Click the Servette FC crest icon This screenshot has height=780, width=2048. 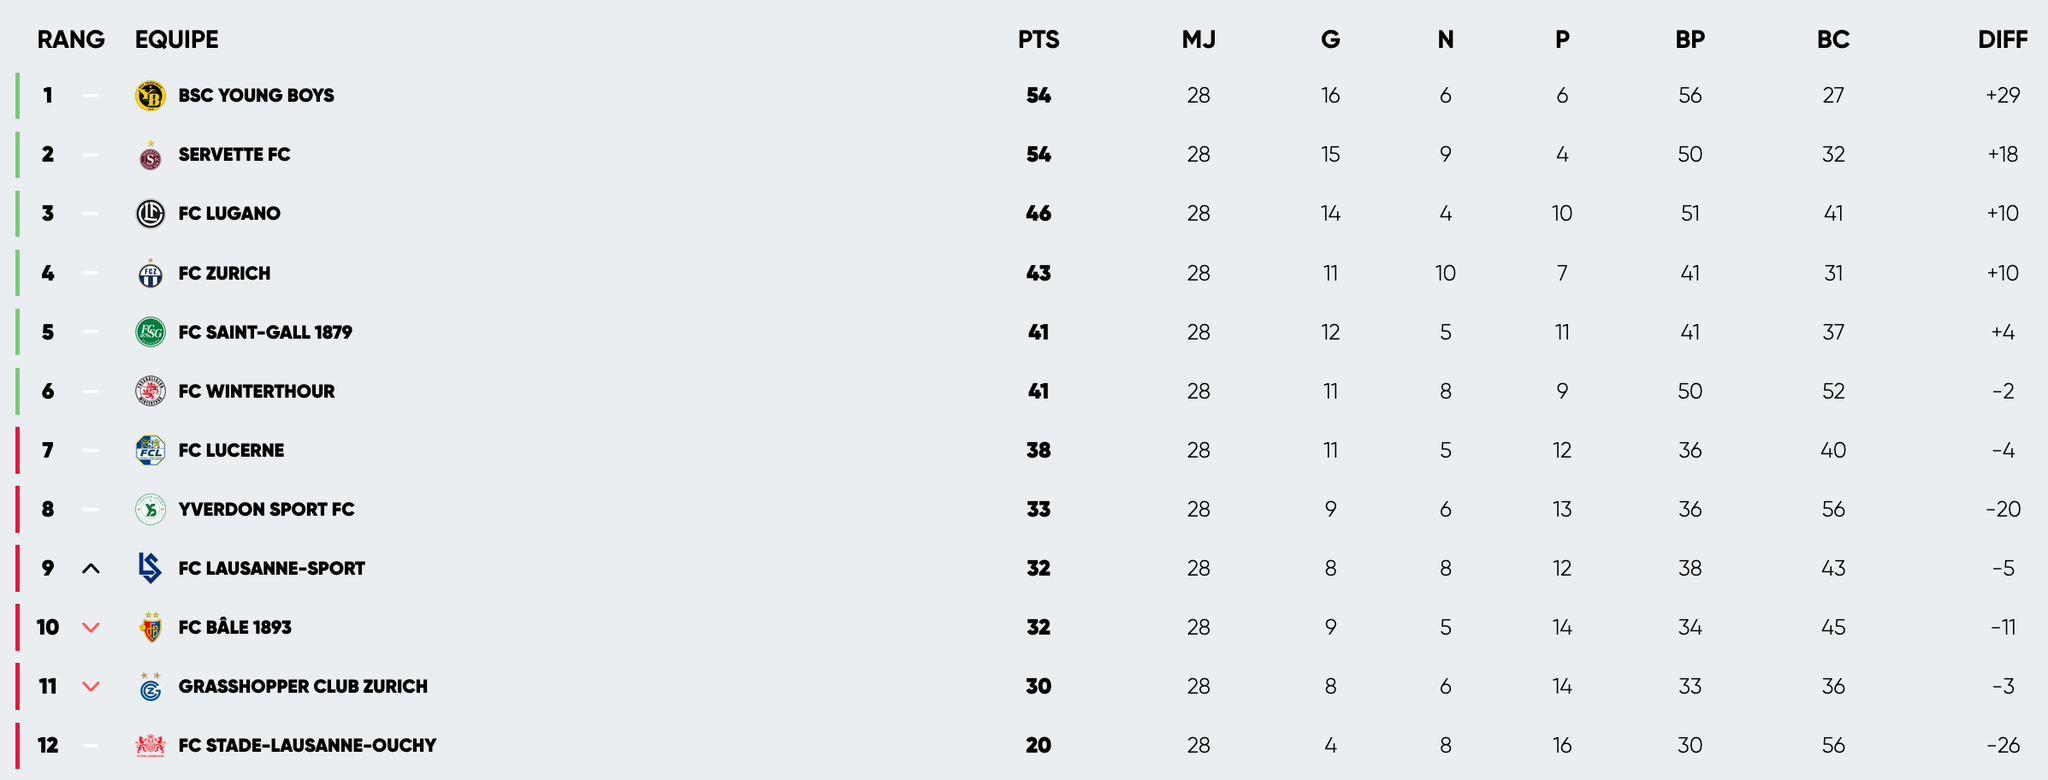pos(150,156)
